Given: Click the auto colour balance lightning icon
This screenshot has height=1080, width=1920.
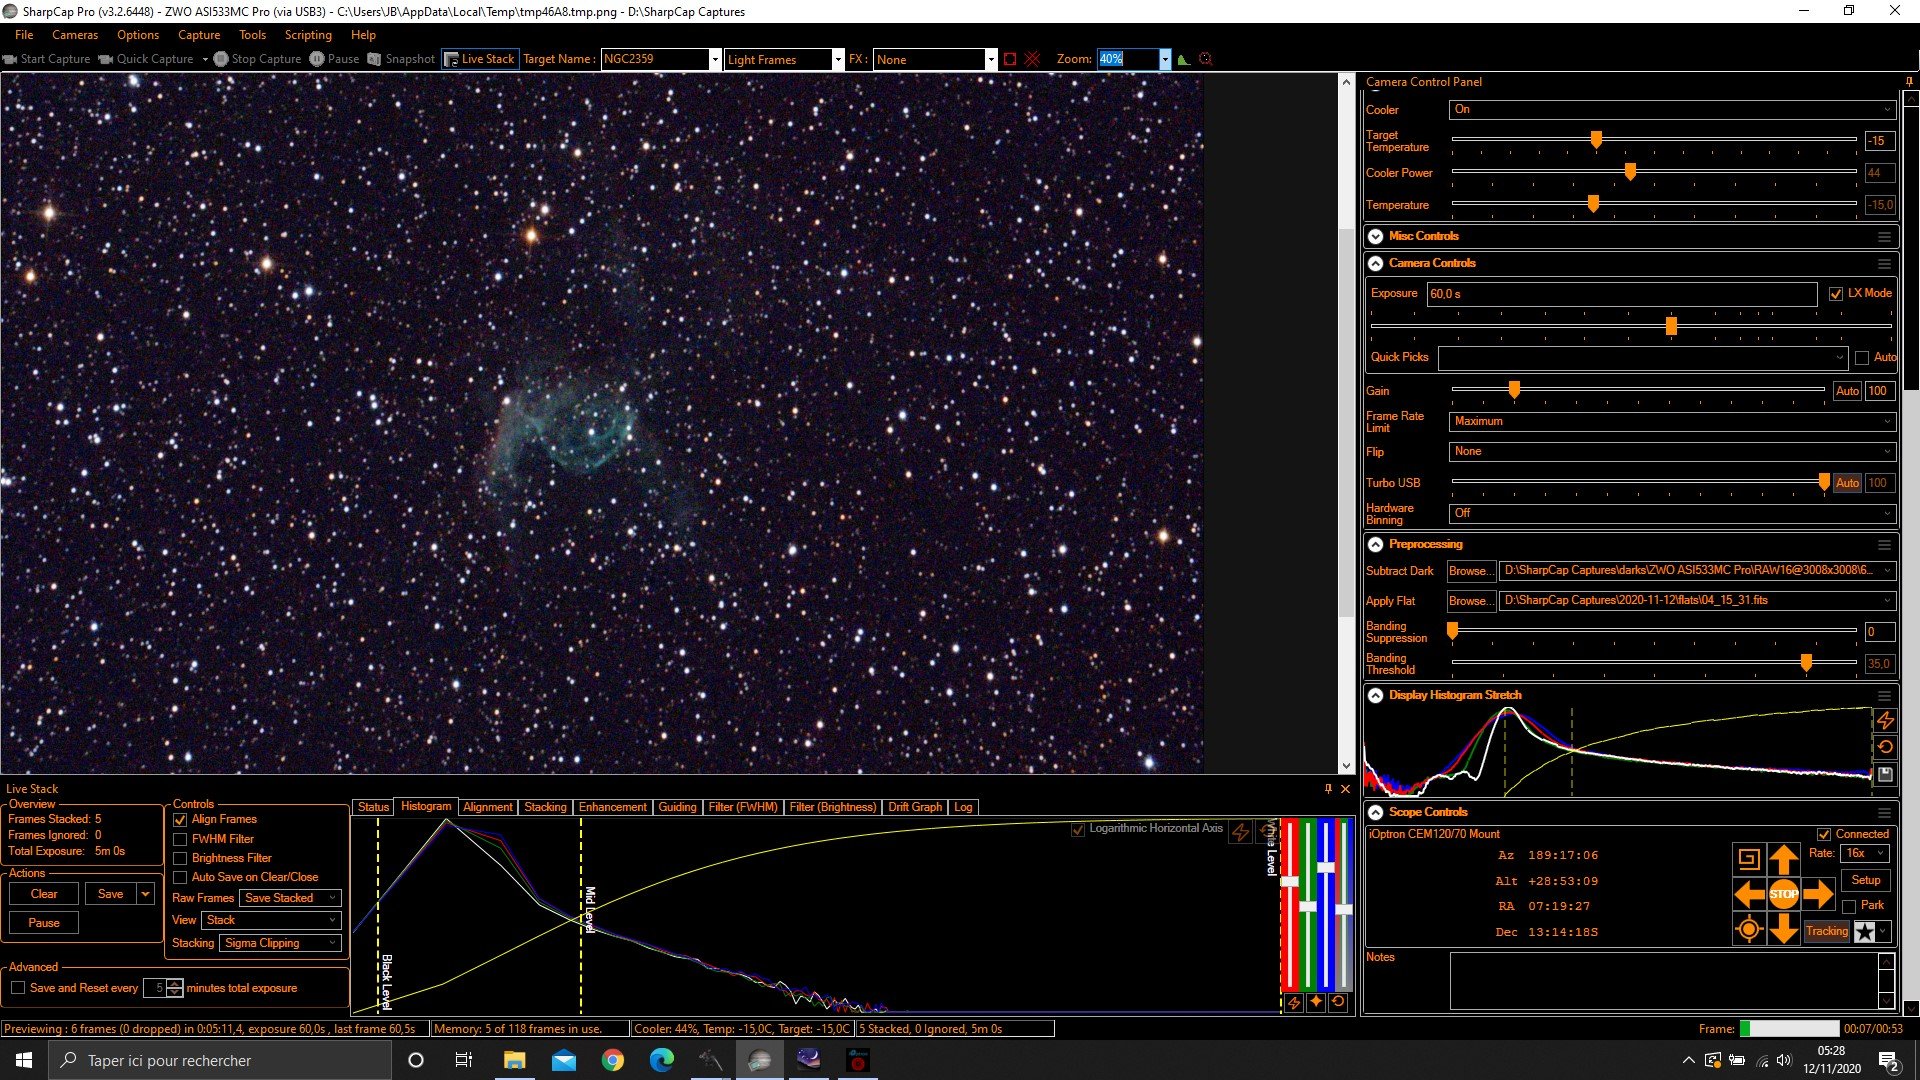Looking at the screenshot, I should [x=1293, y=1002].
